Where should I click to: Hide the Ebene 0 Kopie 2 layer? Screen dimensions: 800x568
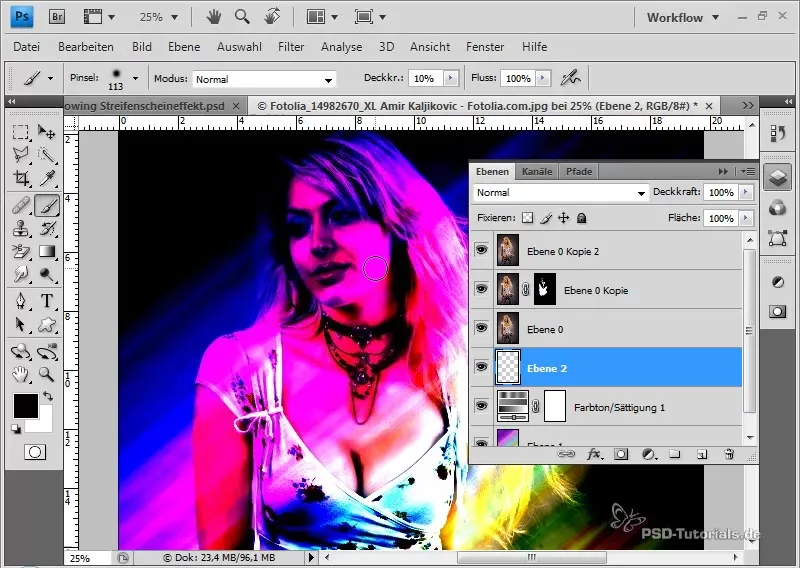pyautogui.click(x=481, y=250)
